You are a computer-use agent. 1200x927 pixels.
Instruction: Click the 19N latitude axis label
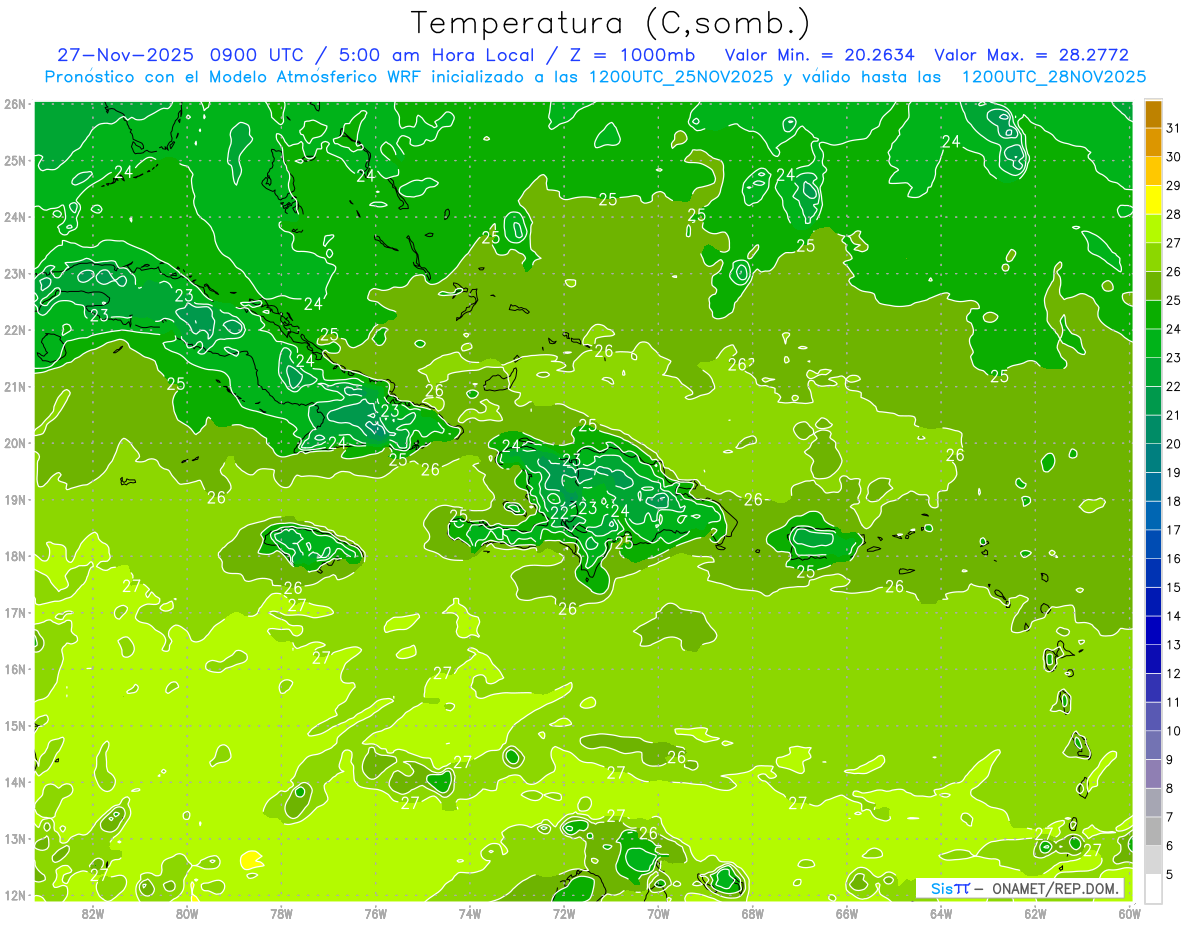15,499
